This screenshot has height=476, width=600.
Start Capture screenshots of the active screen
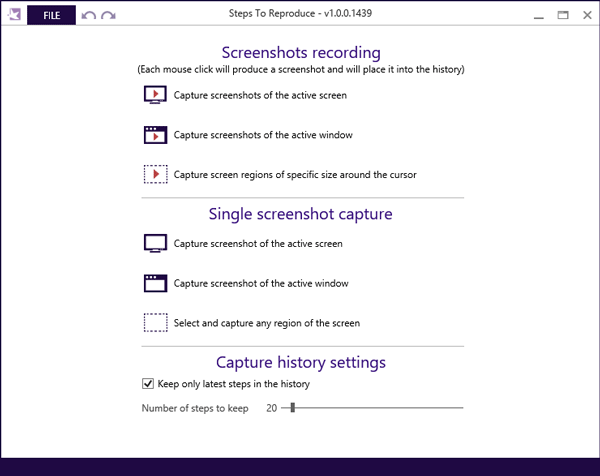pos(260,95)
